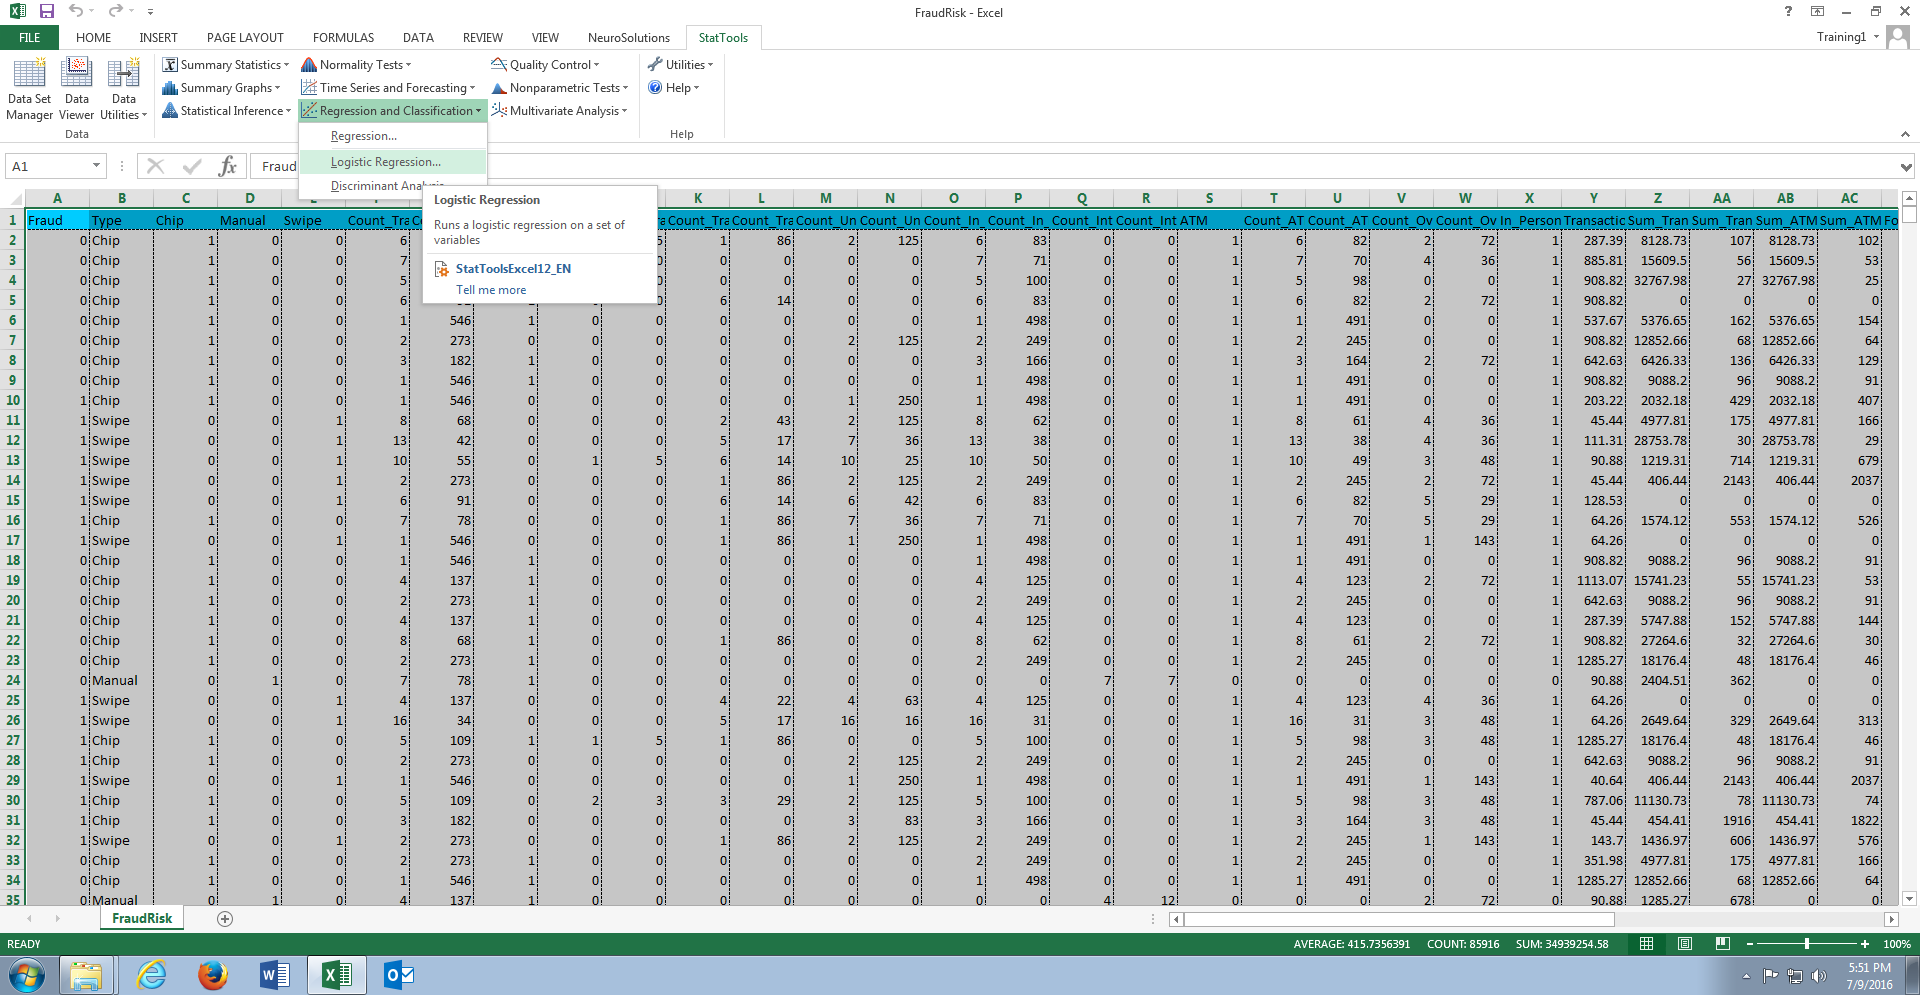Screen dimensions: 1920x995
Task: Switch to the REVIEW ribbon tab
Action: coord(482,38)
